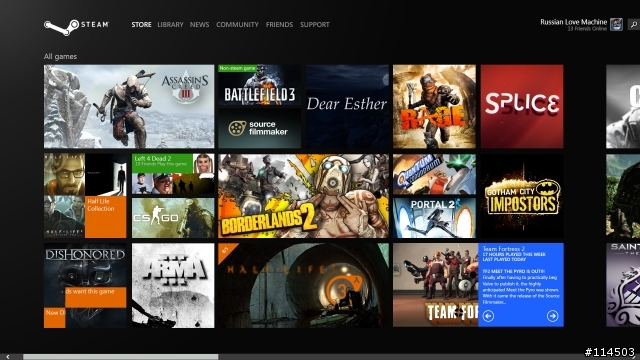This screenshot has height=360, width=640.
Task: Open the Portal 2 tile
Action: tap(434, 218)
